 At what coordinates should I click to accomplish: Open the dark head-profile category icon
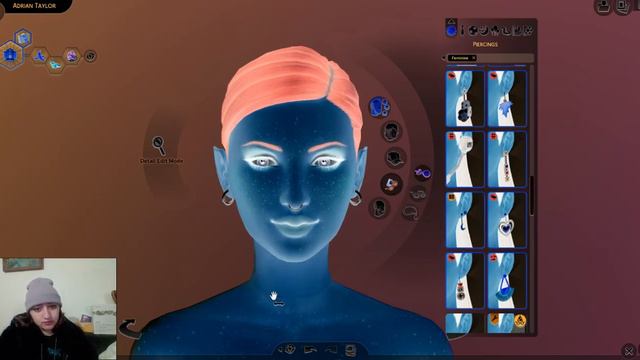pyautogui.click(x=380, y=208)
